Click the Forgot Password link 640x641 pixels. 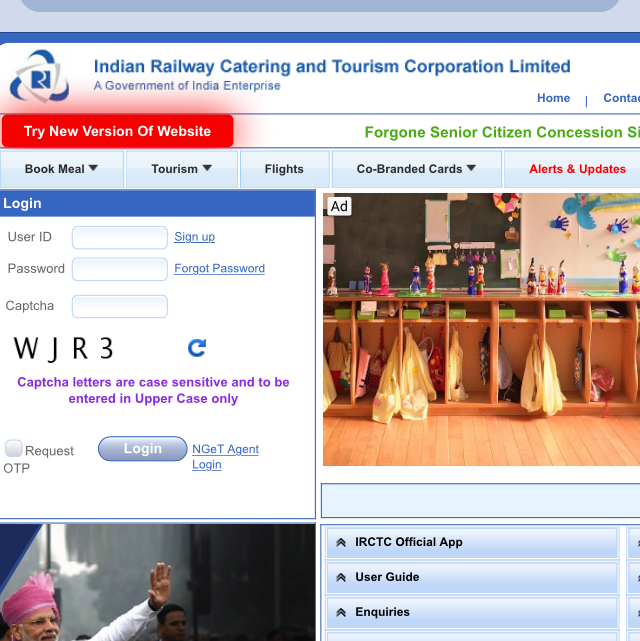(219, 269)
